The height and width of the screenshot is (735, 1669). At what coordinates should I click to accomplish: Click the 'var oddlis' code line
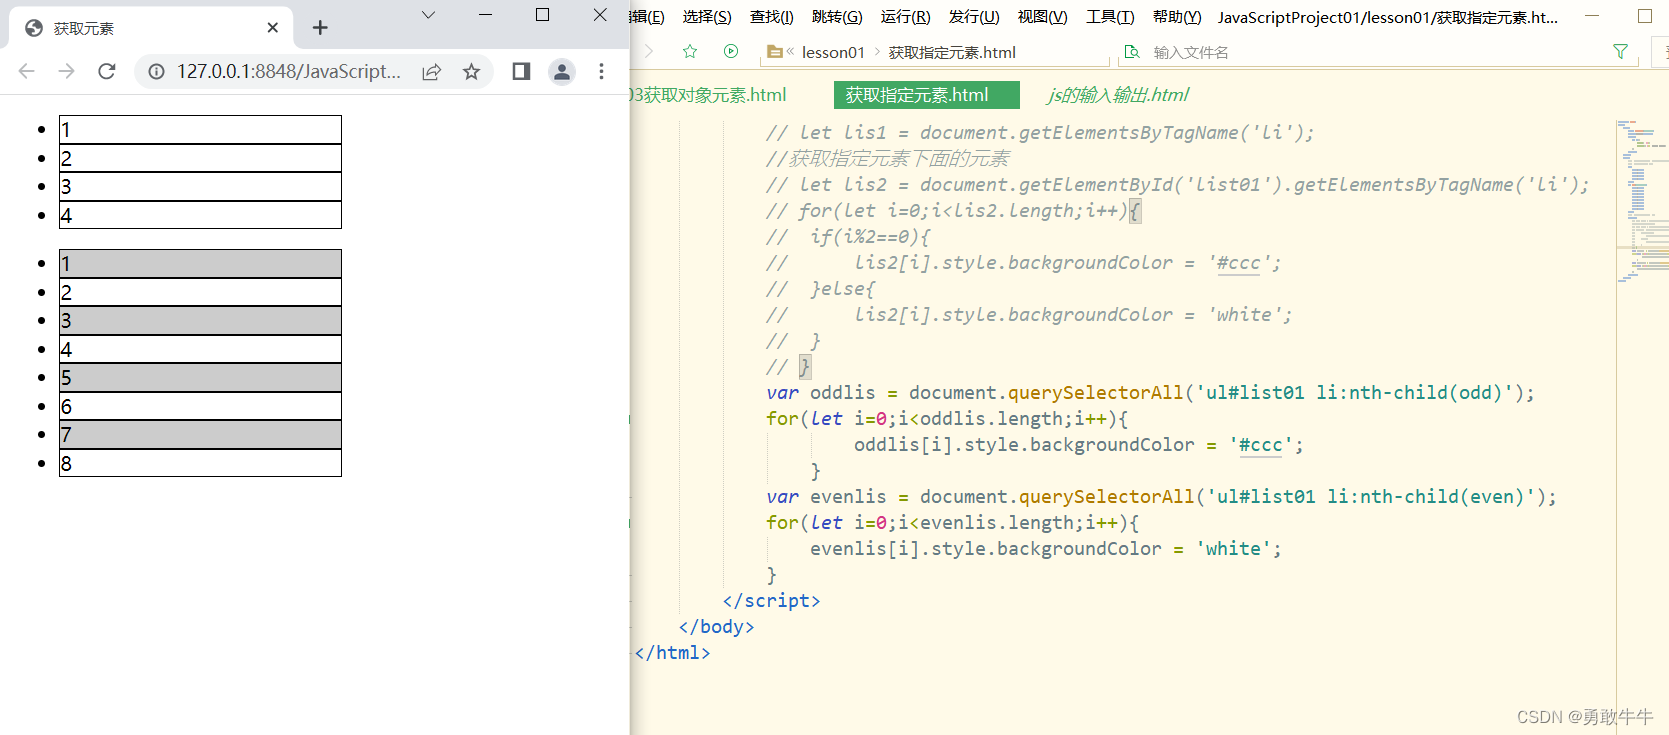tap(1150, 393)
